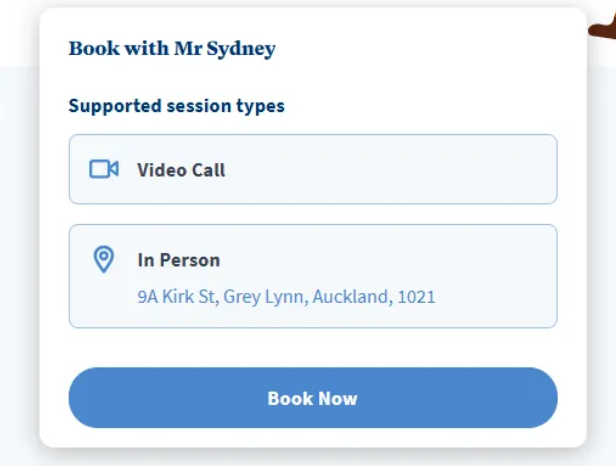Click the "In Person" text label

tap(178, 260)
